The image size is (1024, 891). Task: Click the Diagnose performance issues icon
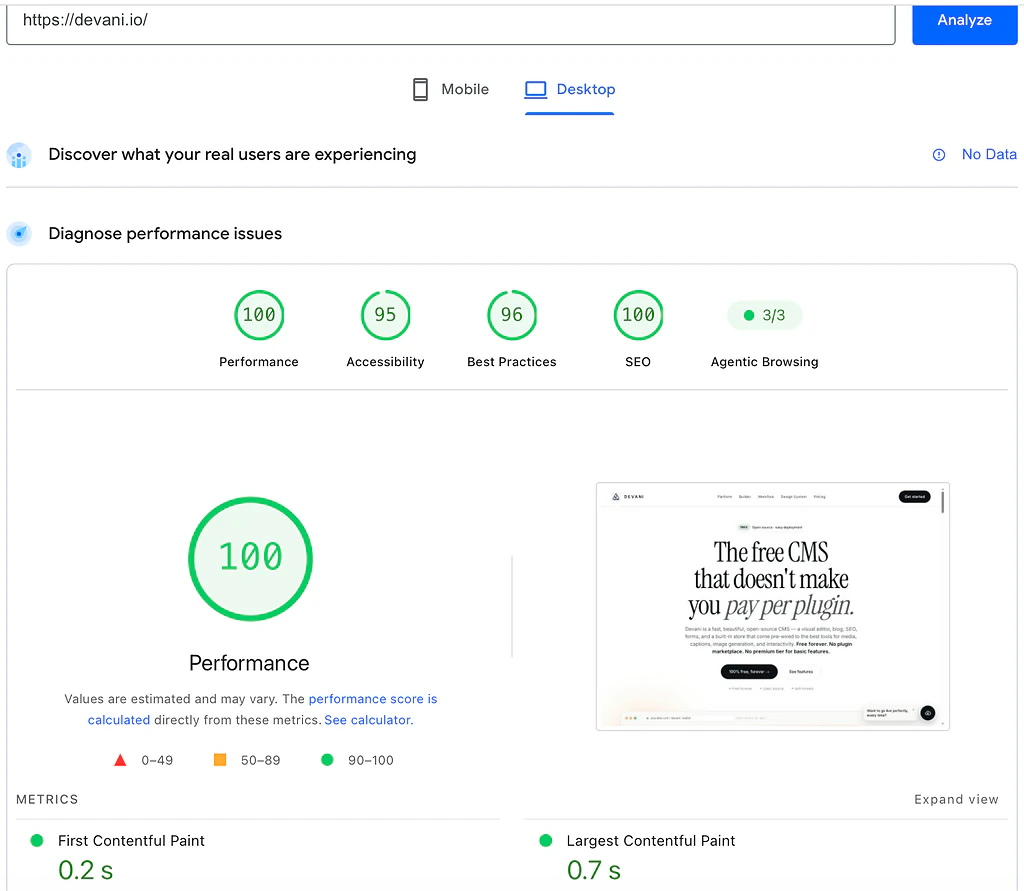(19, 234)
